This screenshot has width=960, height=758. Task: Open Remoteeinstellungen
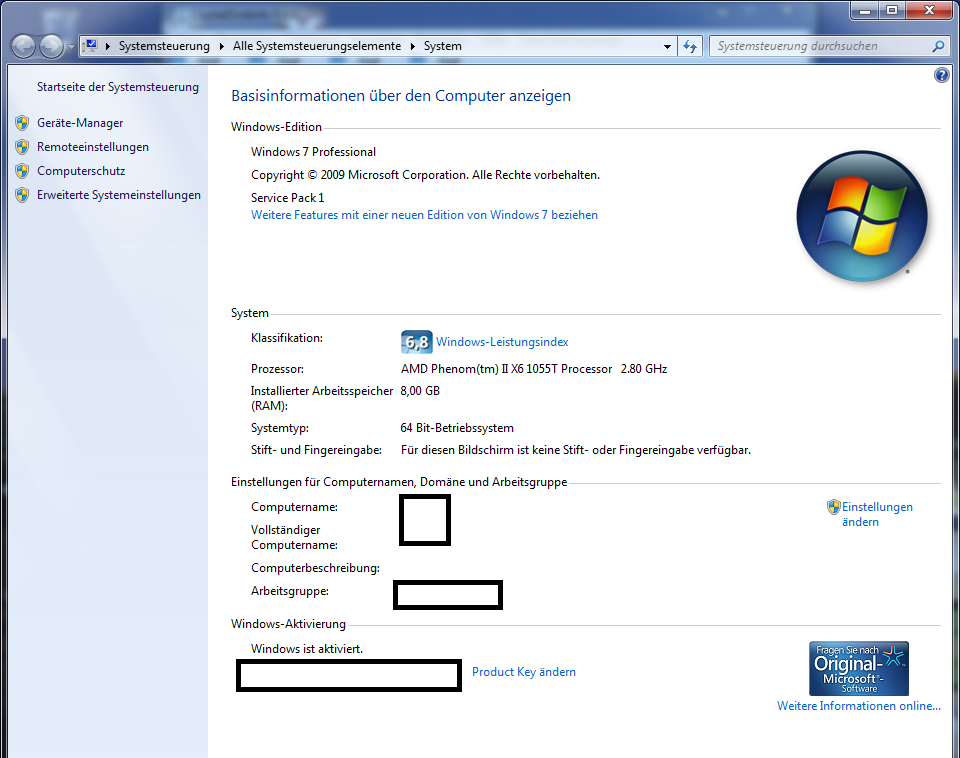(93, 147)
